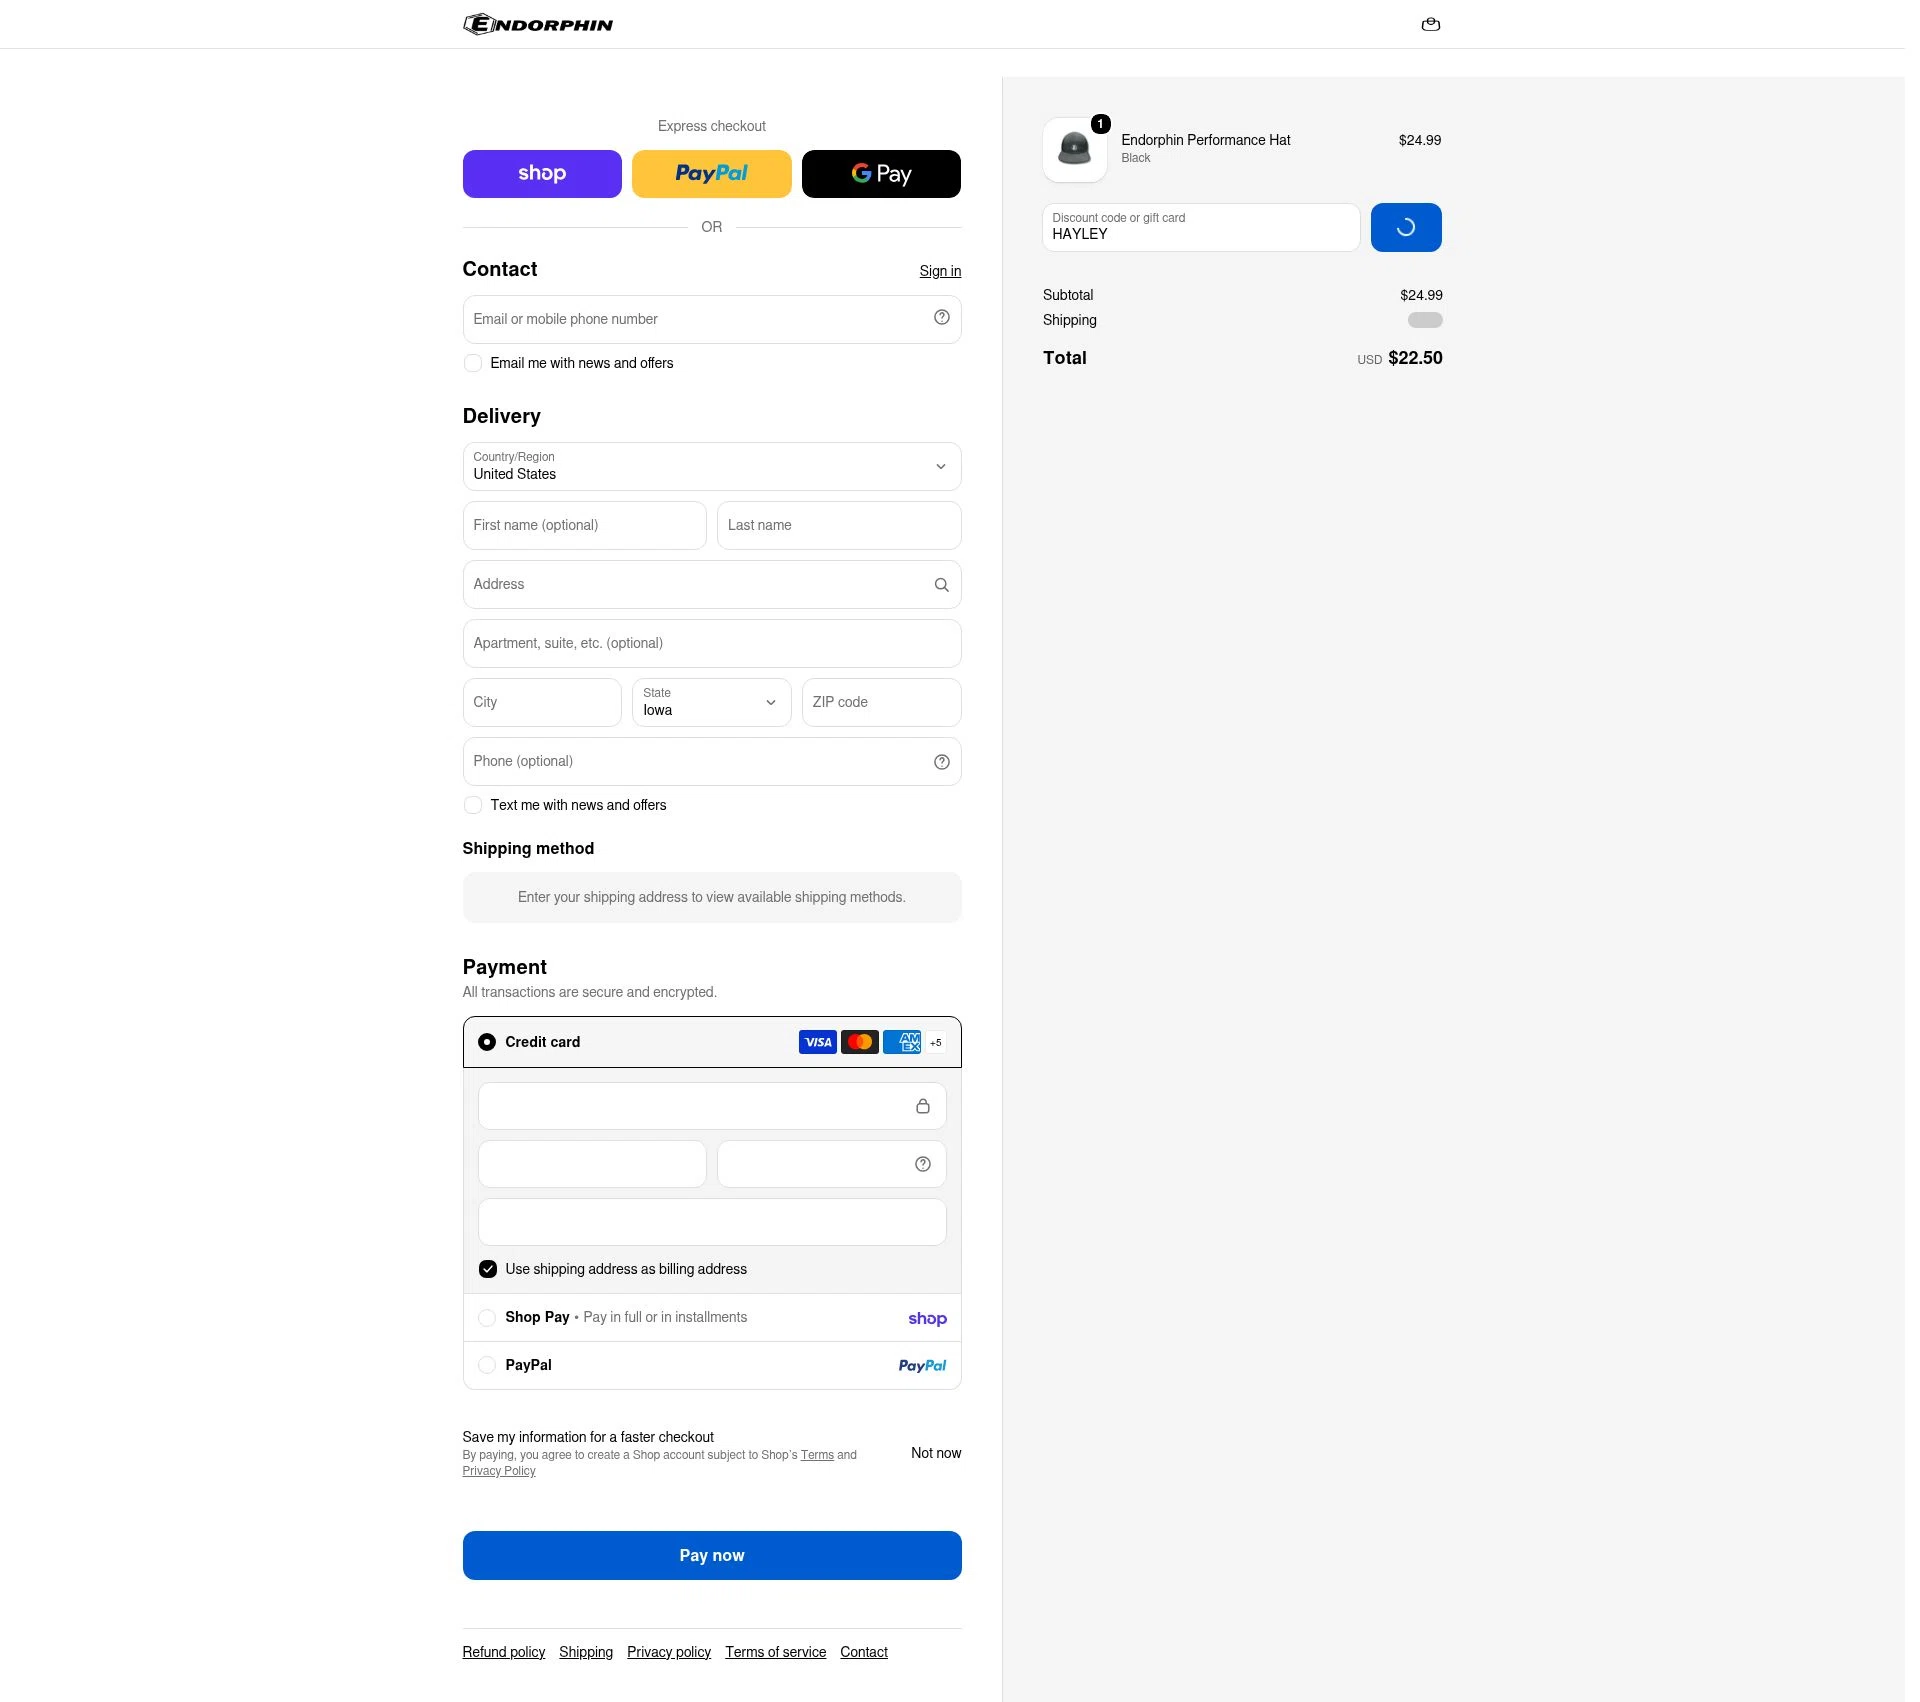Click the blue Pay now button
1920x1702 pixels.
click(x=712, y=1556)
